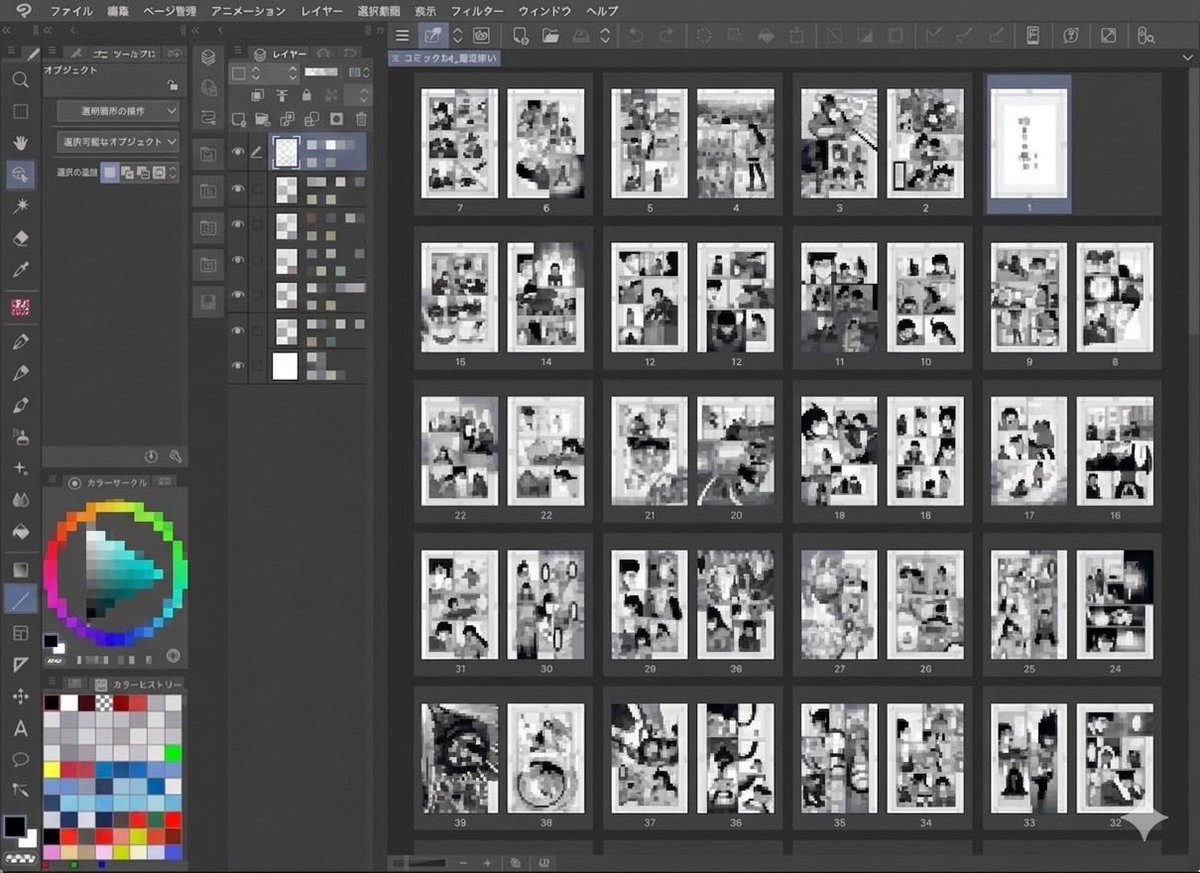The height and width of the screenshot is (873, 1200).
Task: Select the Balloon speech-bubble tool
Action: pos(20,759)
